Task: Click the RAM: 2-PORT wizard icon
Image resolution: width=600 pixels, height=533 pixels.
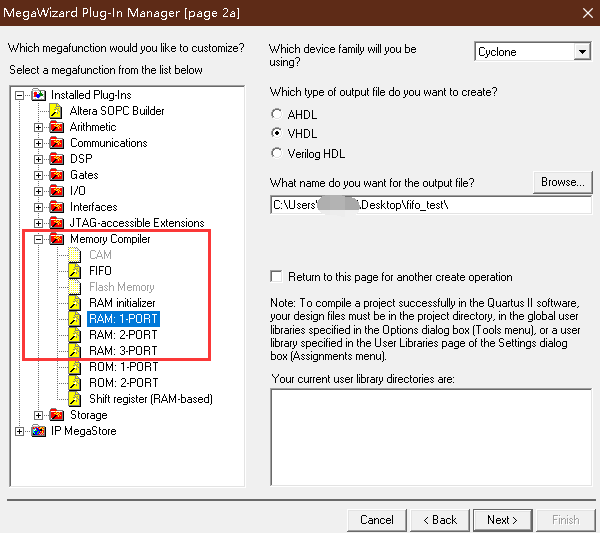Action: point(75,335)
